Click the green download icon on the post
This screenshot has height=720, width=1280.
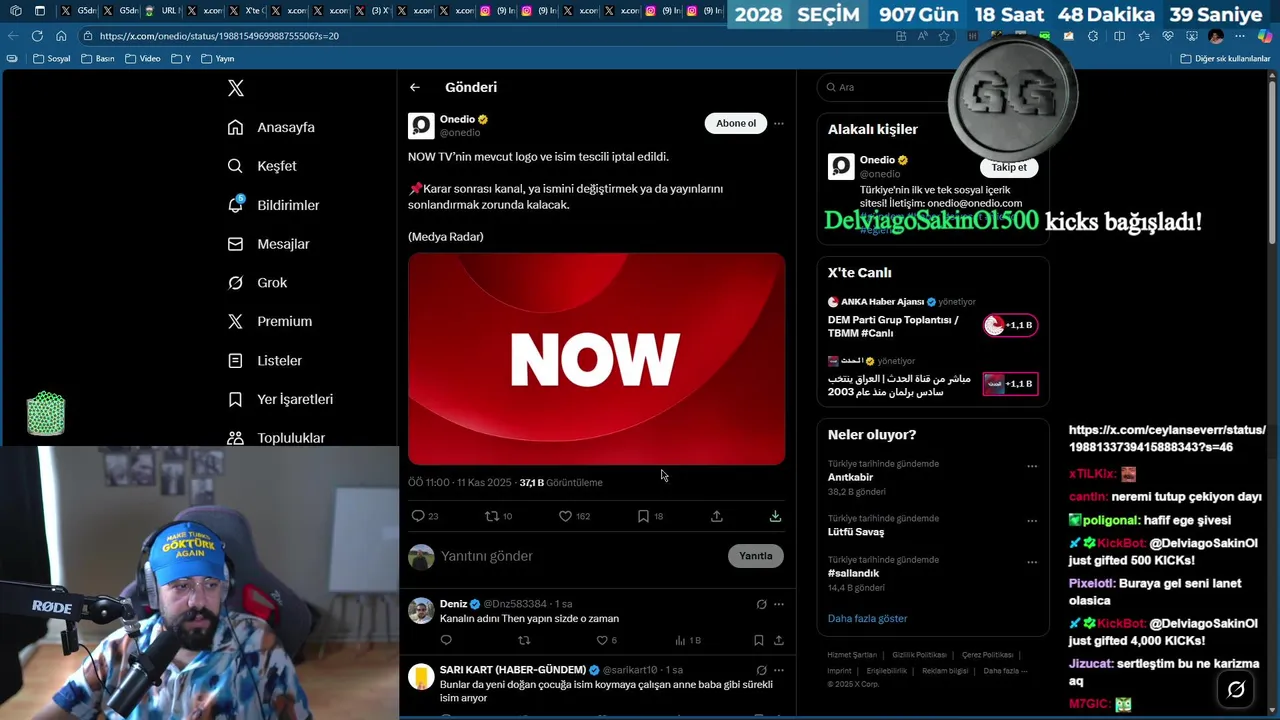[x=775, y=516]
